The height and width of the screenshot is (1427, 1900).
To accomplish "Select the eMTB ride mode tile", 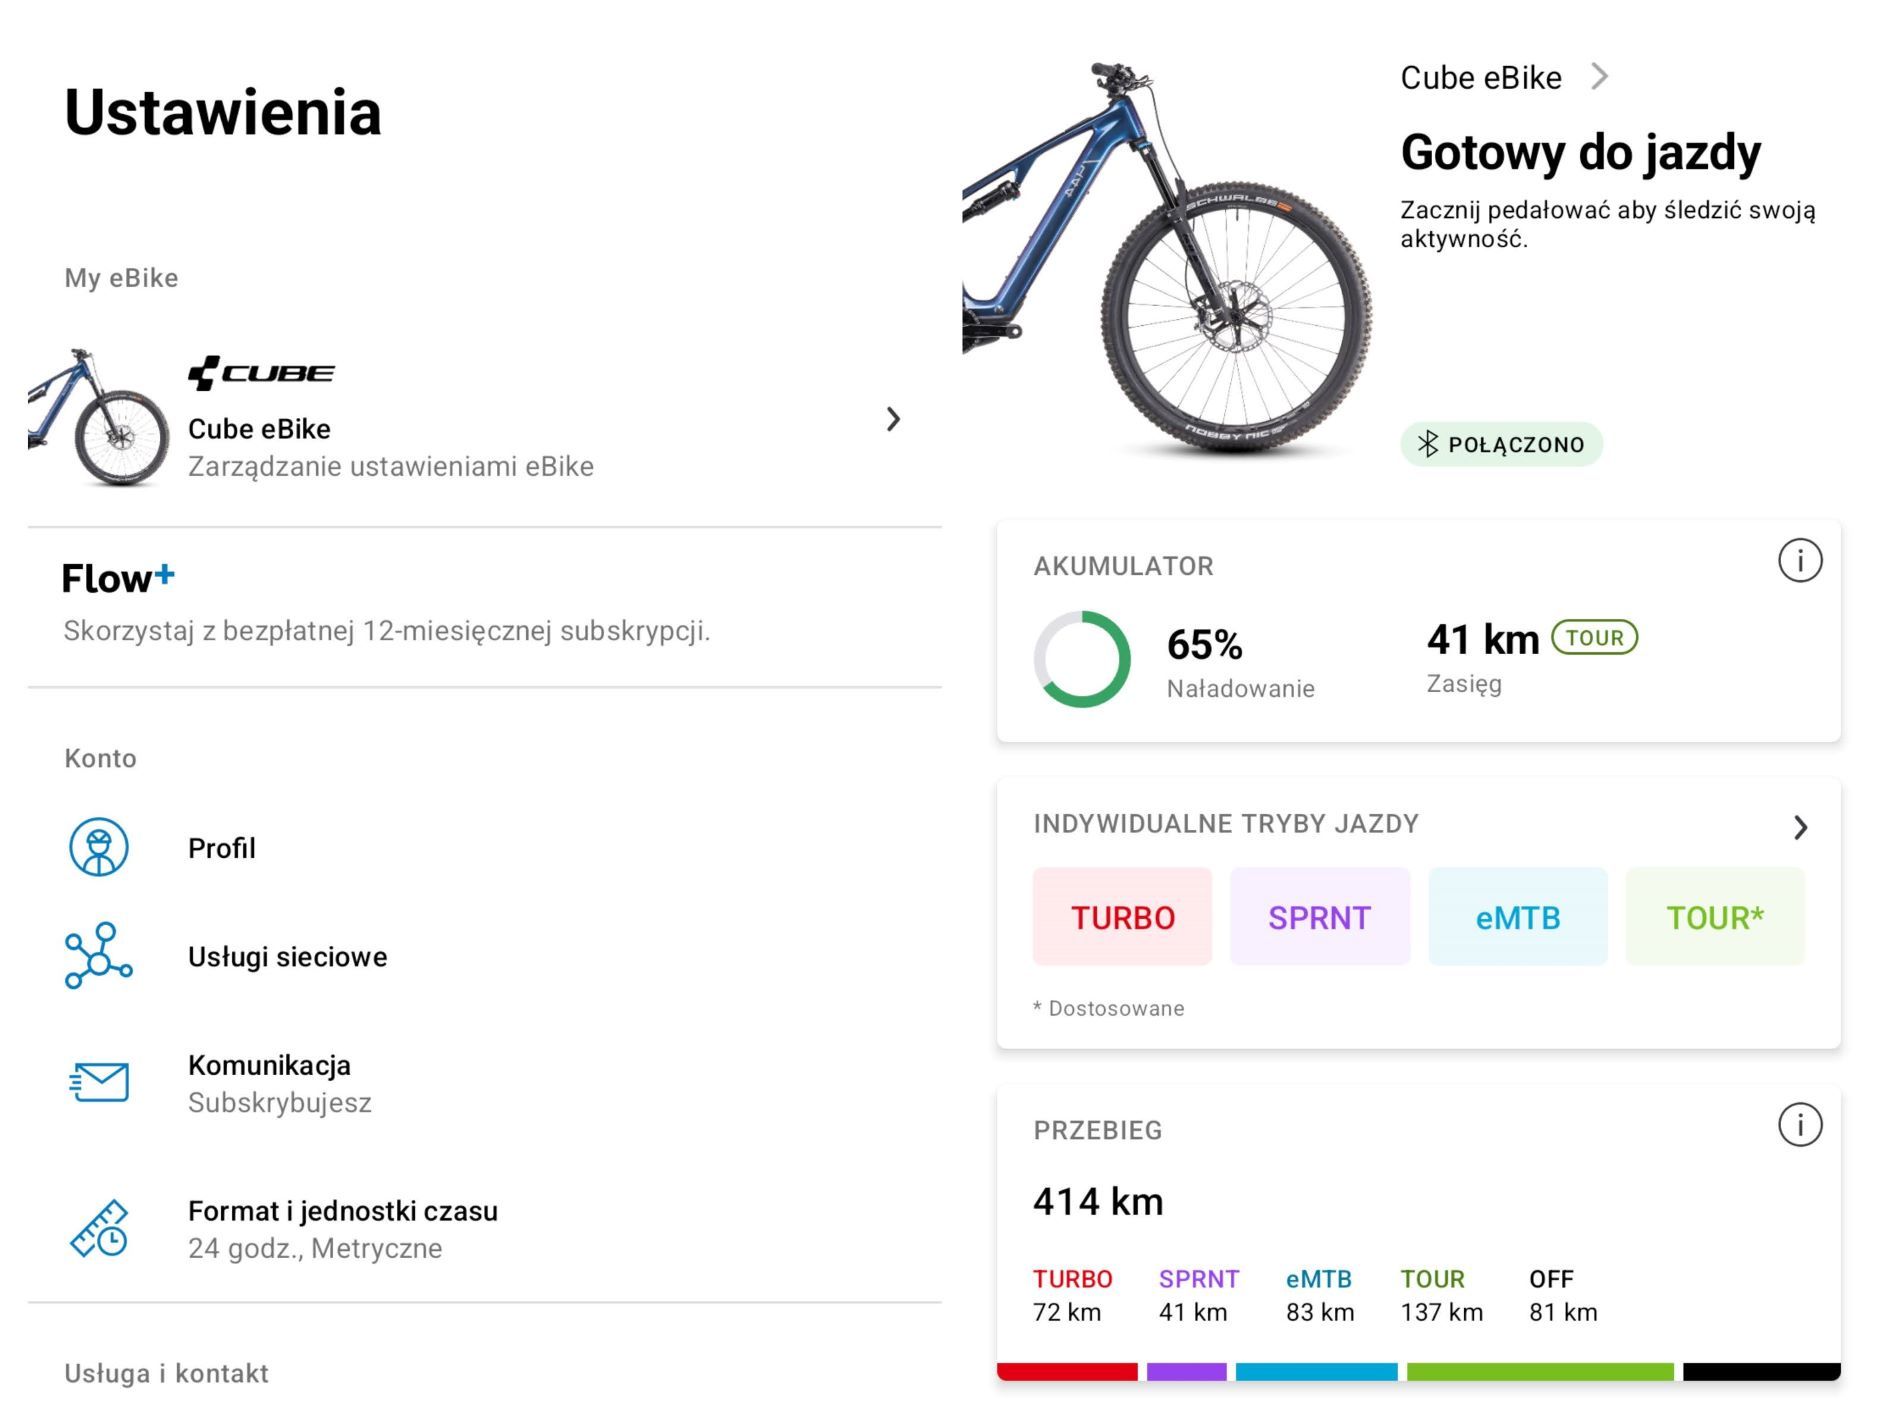I will pyautogui.click(x=1518, y=917).
